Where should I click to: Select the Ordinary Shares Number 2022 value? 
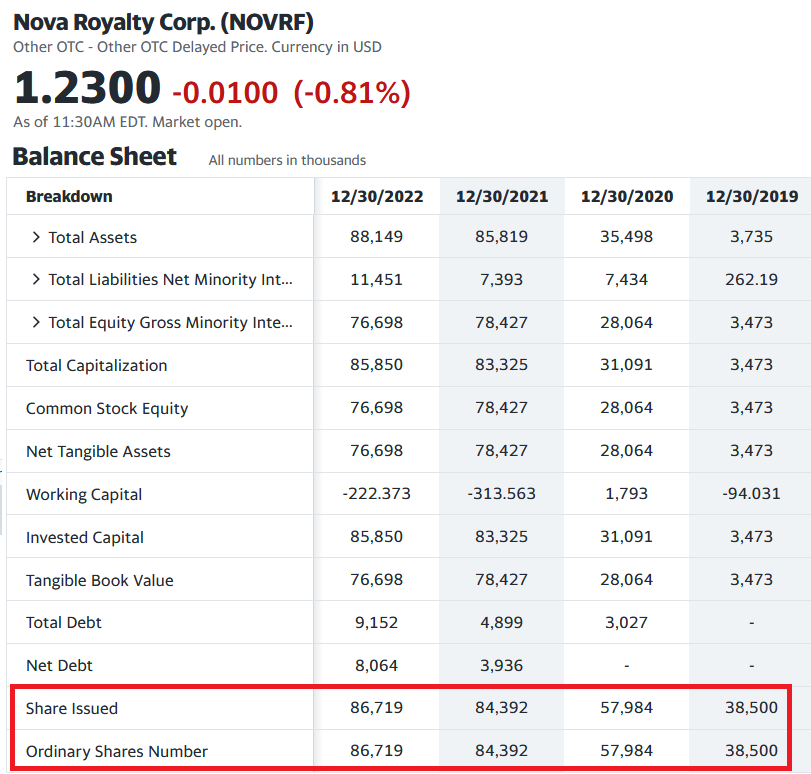click(376, 751)
